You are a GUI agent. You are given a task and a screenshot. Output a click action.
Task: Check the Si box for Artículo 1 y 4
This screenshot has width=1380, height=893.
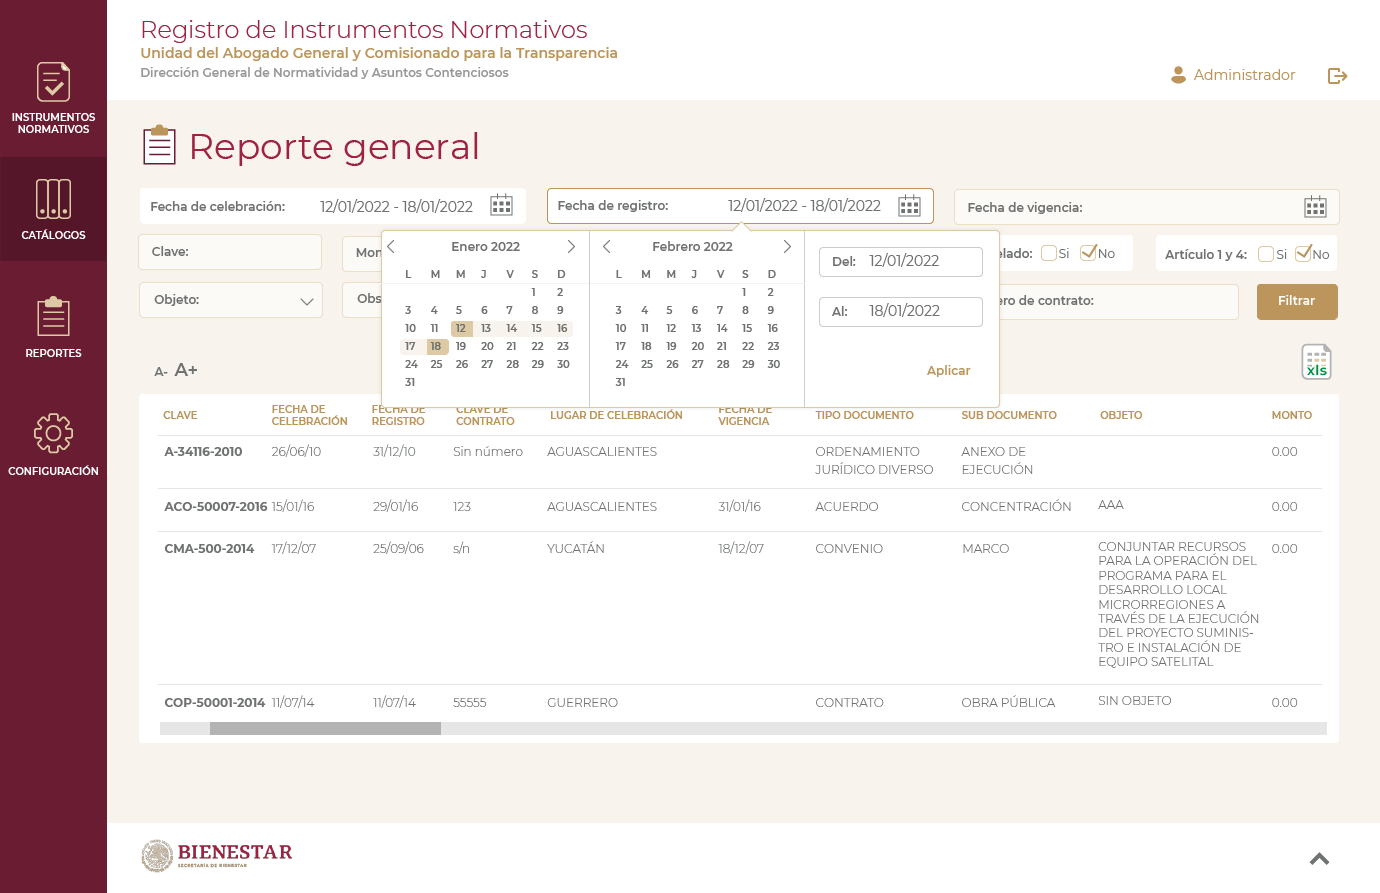pos(1266,254)
